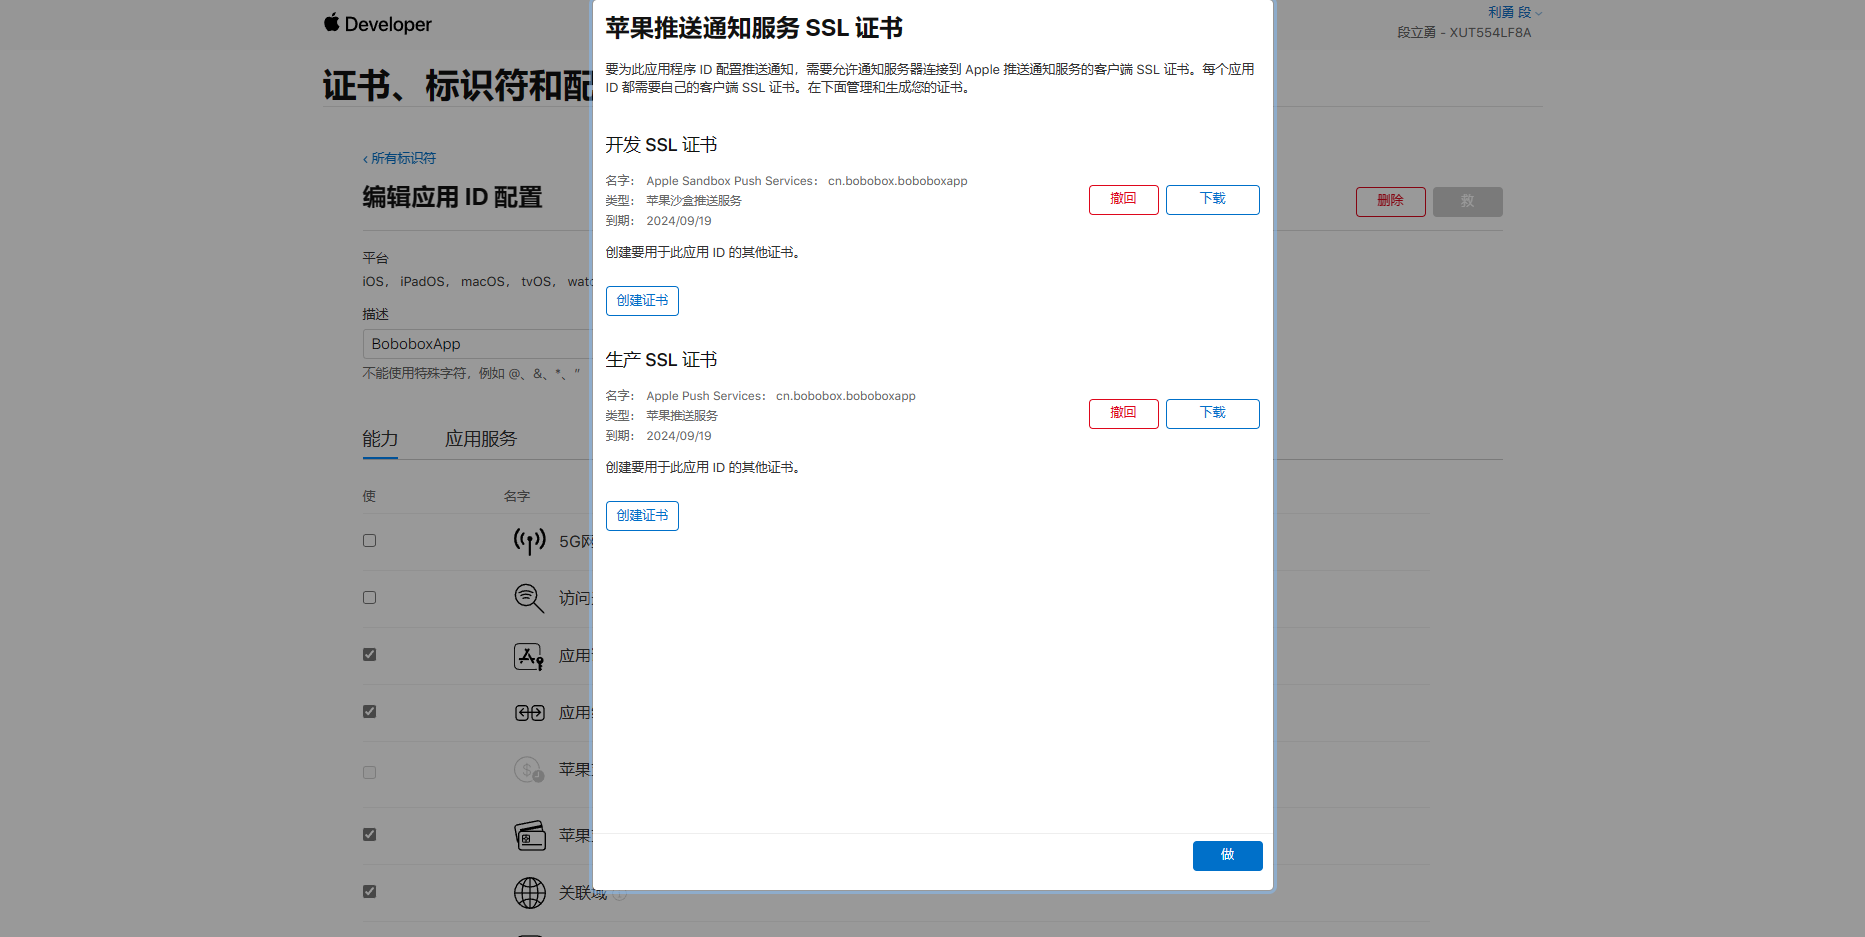Click the 编辑应用 ID 配置 heading

click(452, 198)
